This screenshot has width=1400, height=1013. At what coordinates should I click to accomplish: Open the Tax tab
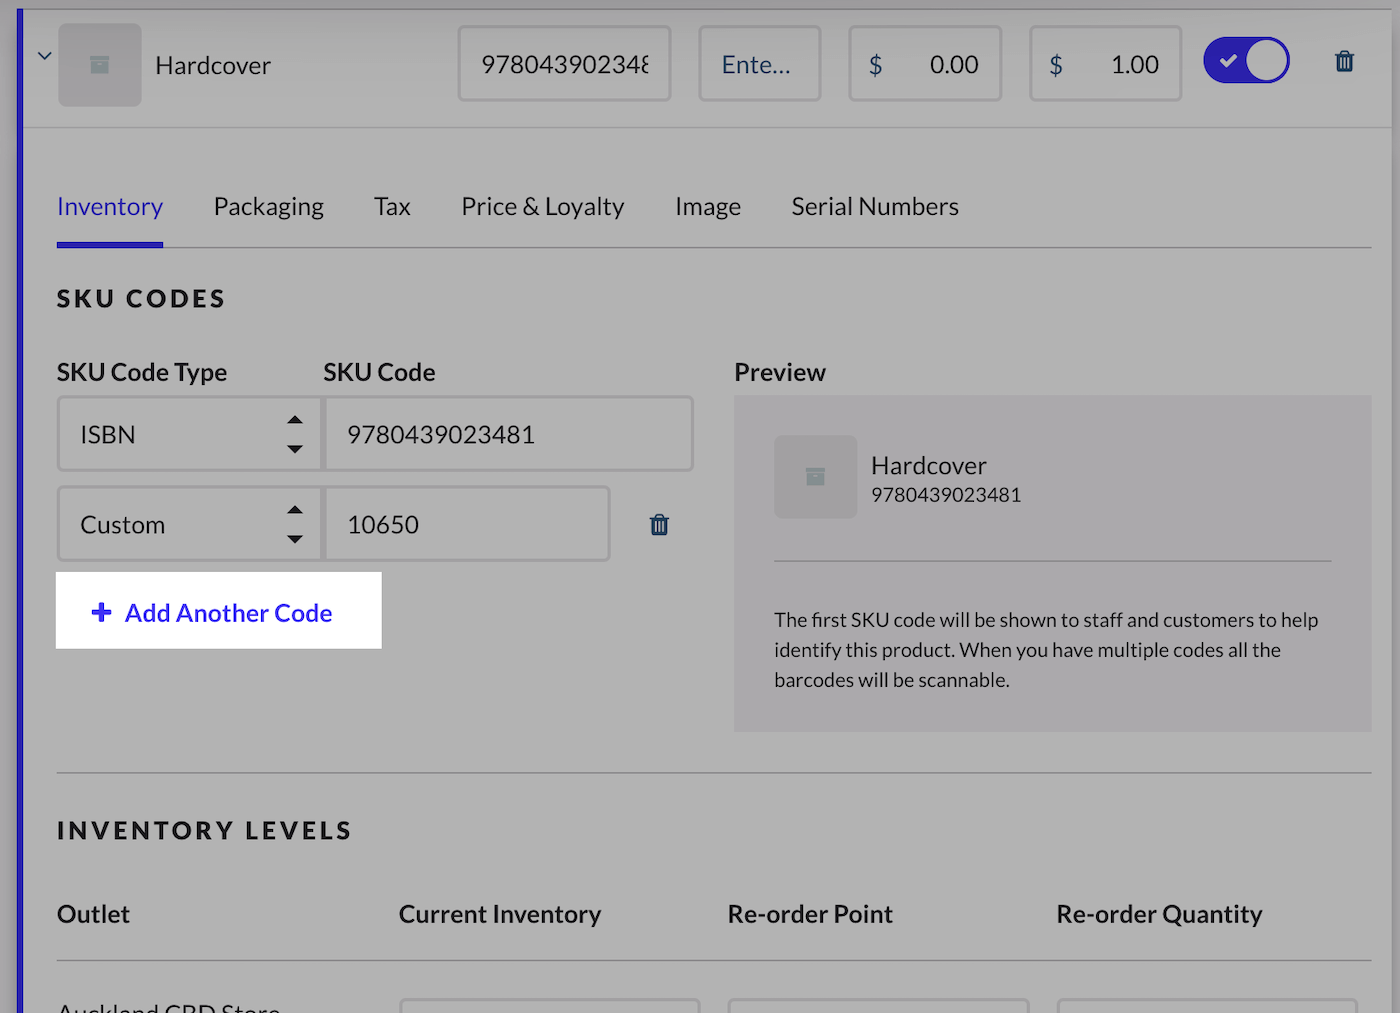[392, 207]
